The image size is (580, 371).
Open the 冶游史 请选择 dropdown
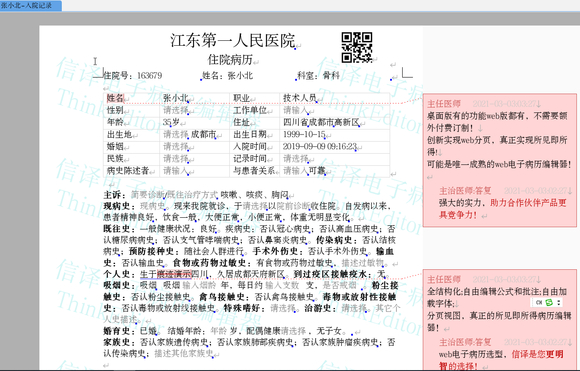(354, 308)
